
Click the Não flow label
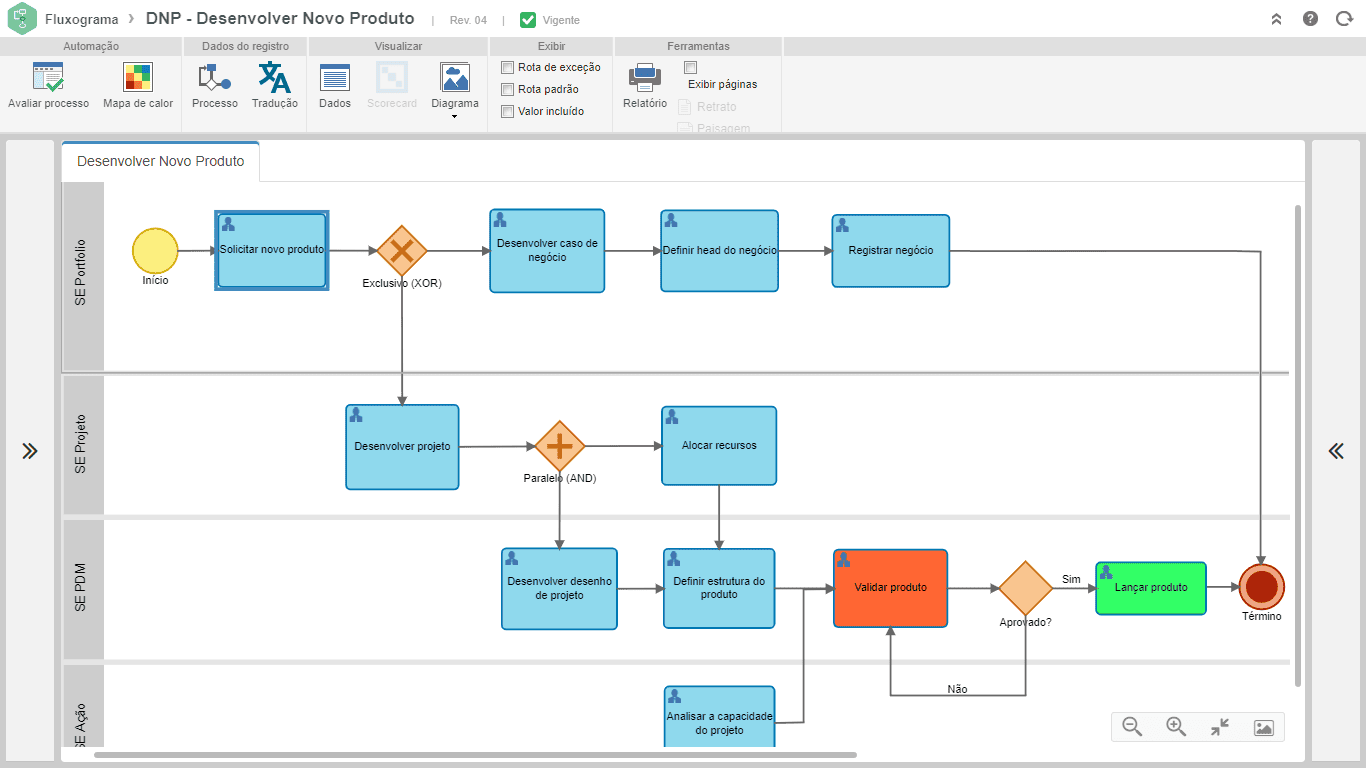(x=957, y=689)
